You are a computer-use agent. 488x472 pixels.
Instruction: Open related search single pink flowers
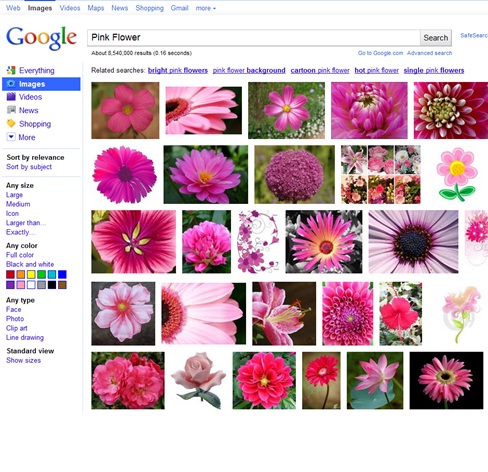(x=434, y=70)
